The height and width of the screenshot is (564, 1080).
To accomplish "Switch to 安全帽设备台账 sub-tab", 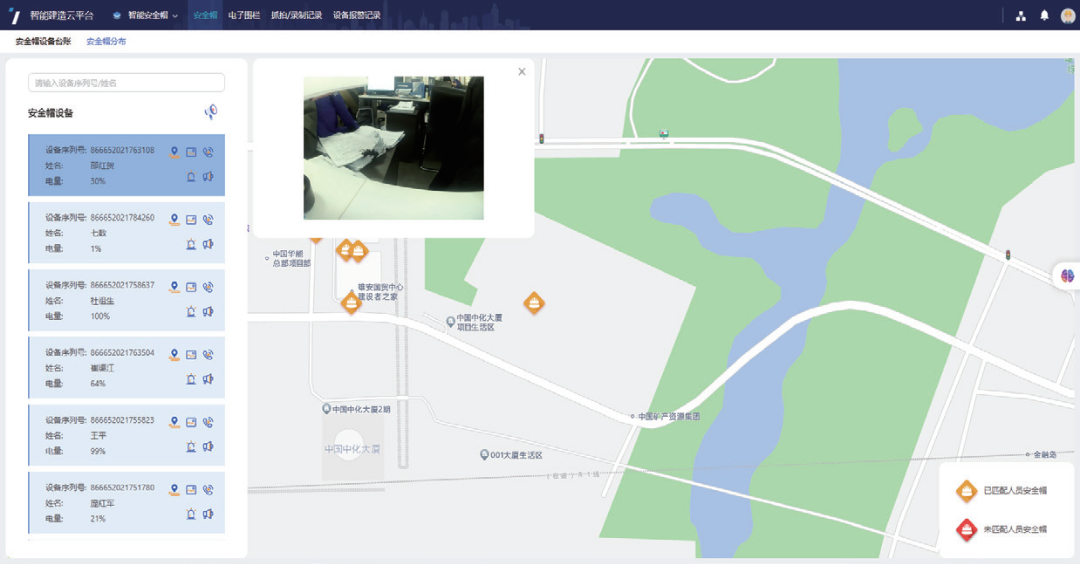I will point(43,41).
